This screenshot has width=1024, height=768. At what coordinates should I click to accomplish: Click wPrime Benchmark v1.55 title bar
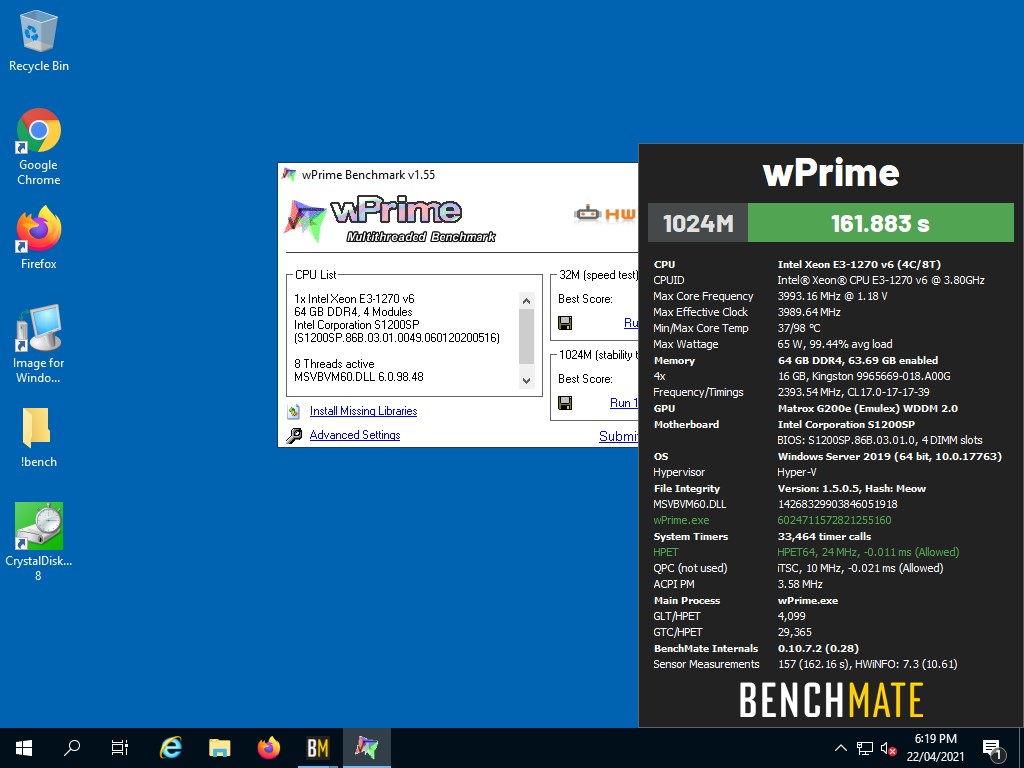(457, 174)
